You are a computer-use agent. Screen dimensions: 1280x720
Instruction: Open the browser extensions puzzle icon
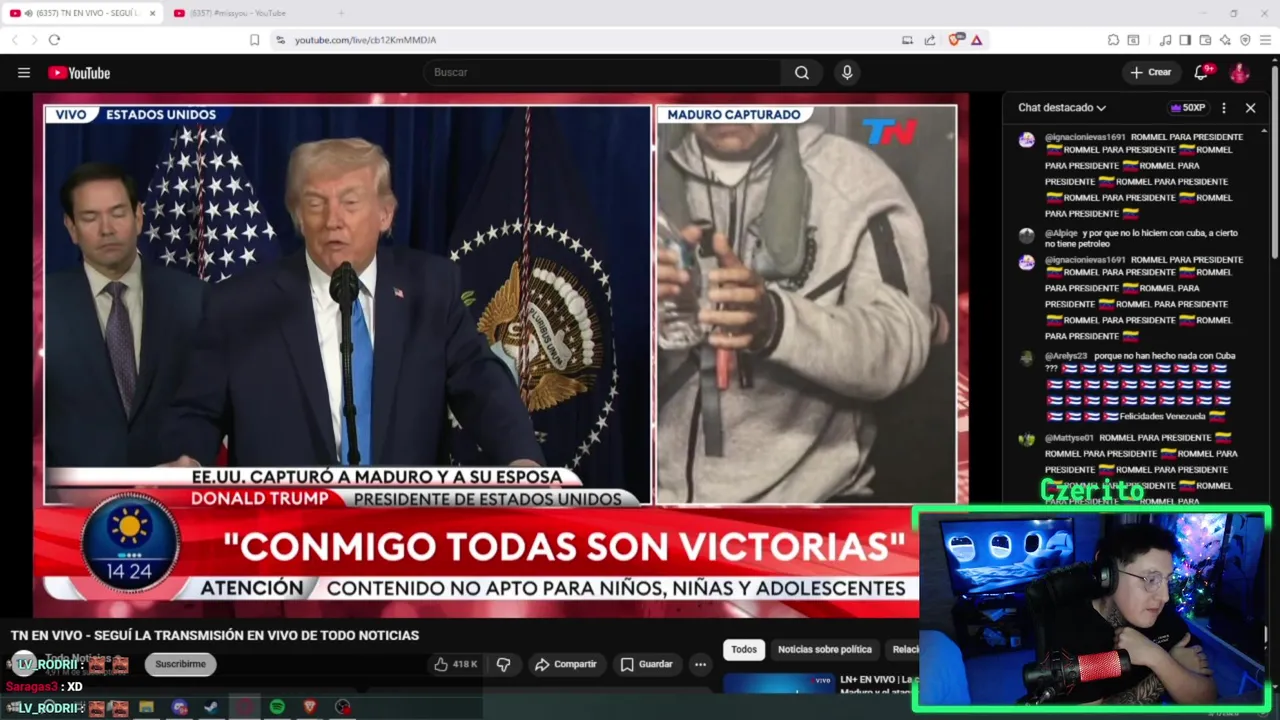coord(1113,40)
